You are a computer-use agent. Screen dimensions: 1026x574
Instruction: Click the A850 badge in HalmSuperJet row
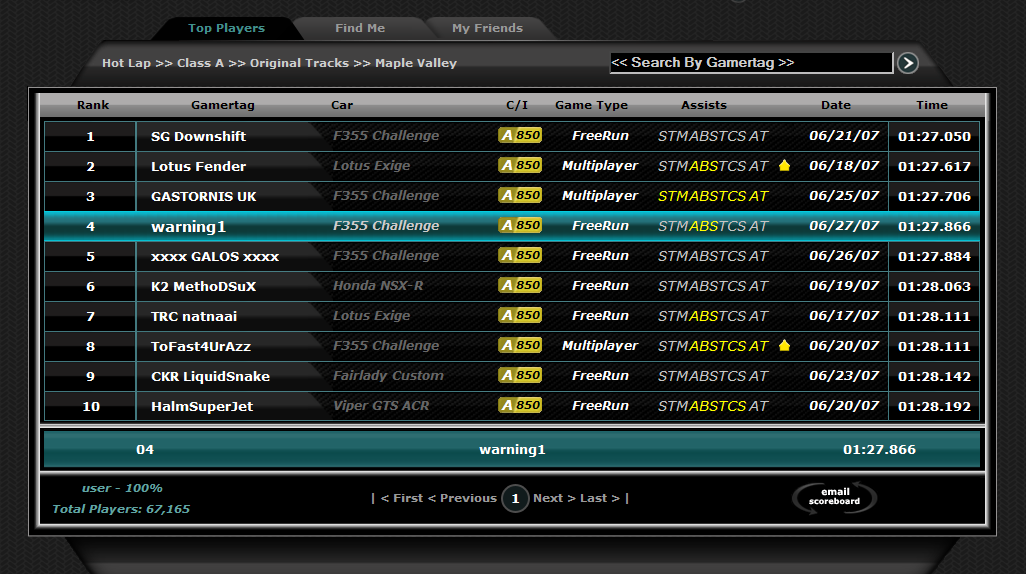520,406
